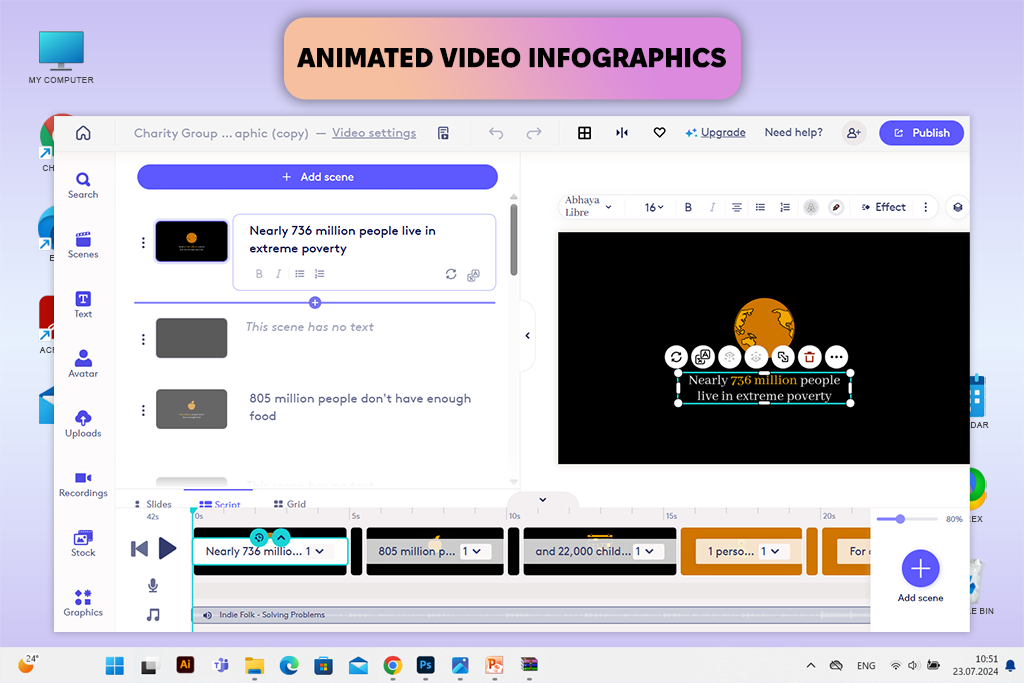Switch to the Slides tab
This screenshot has height=683, width=1024.
tap(153, 504)
